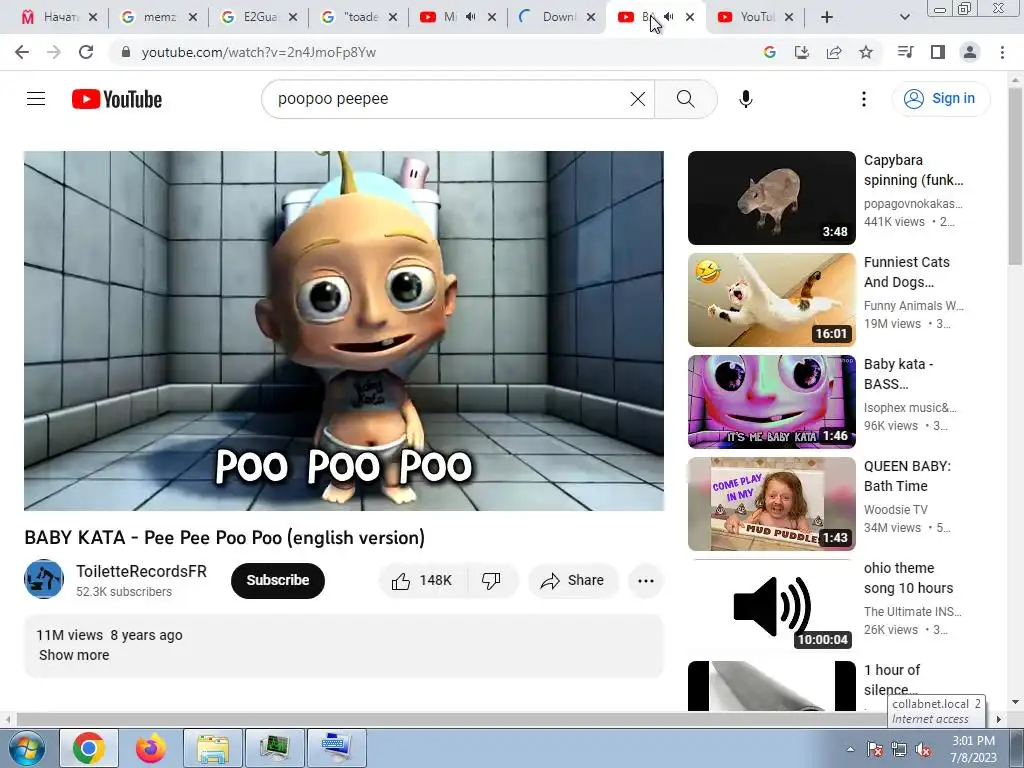Viewport: 1024px width, 768px height.
Task: Open 'Funniest Cats And Dogs' video title
Action: pos(906,272)
